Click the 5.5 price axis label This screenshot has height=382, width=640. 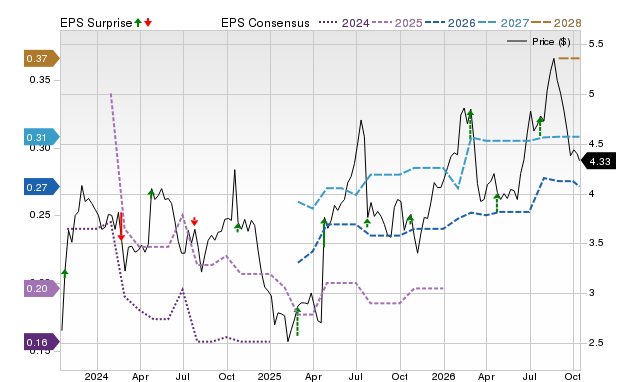click(596, 44)
